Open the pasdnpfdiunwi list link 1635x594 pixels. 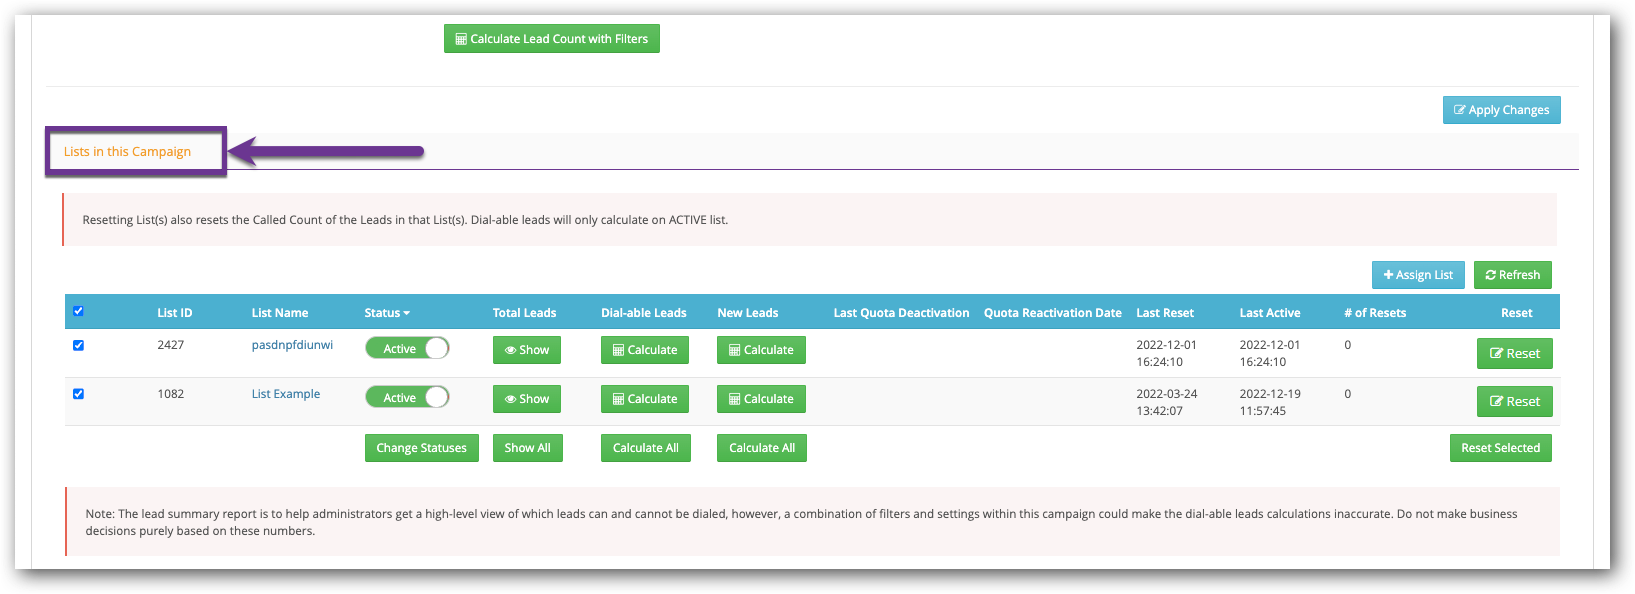pyautogui.click(x=292, y=345)
